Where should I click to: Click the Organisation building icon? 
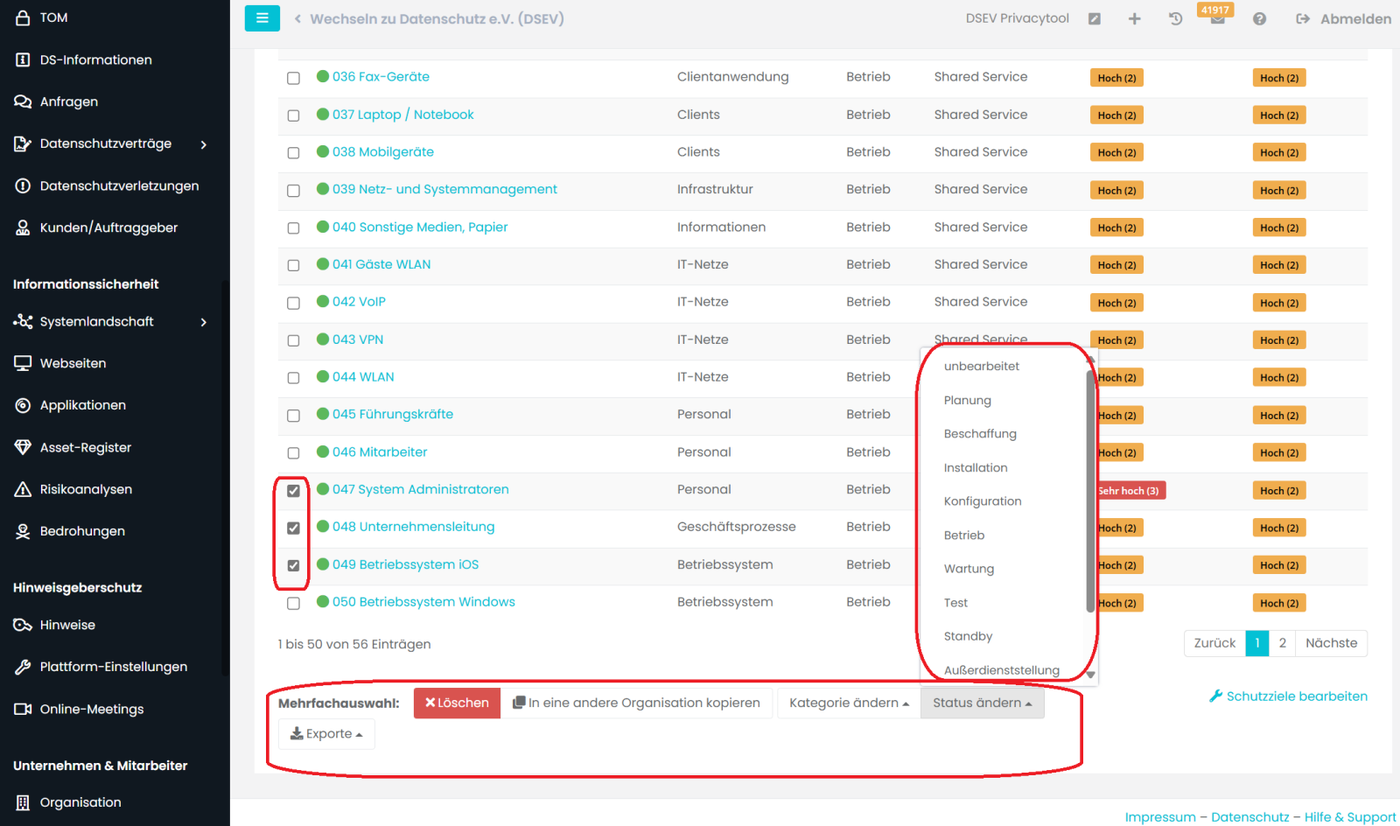coord(23,803)
